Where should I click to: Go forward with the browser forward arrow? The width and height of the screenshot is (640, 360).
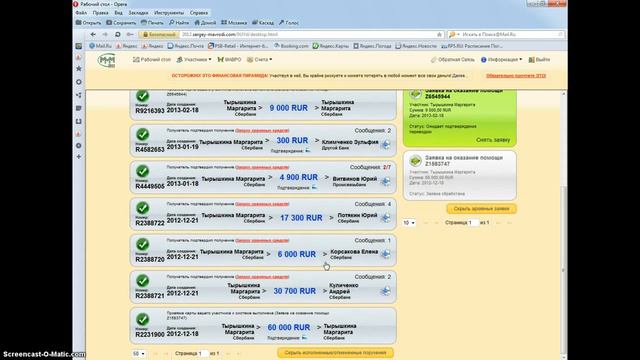pyautogui.click(x=105, y=35)
